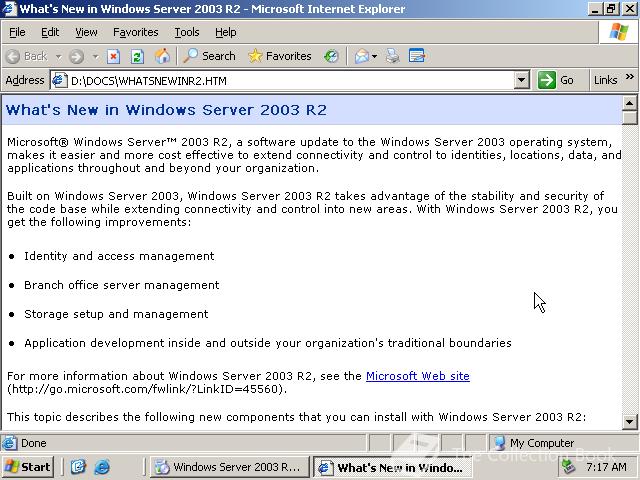640x480 pixels.
Task: Launch Internet Explorer from quick launch
Action: click(102, 467)
